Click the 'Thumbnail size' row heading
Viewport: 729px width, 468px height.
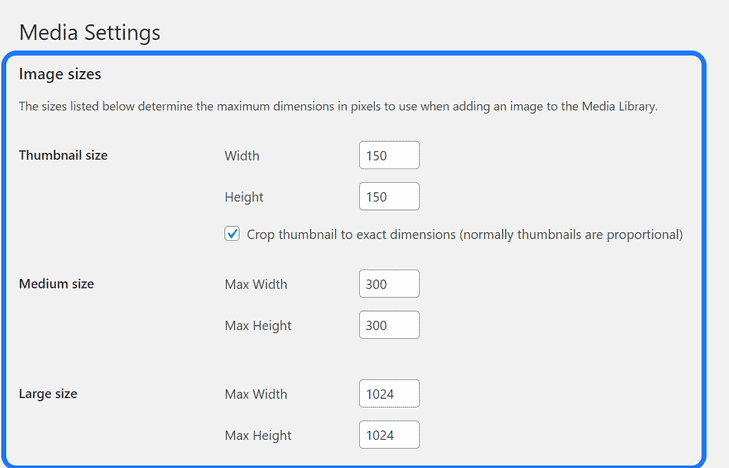(63, 155)
